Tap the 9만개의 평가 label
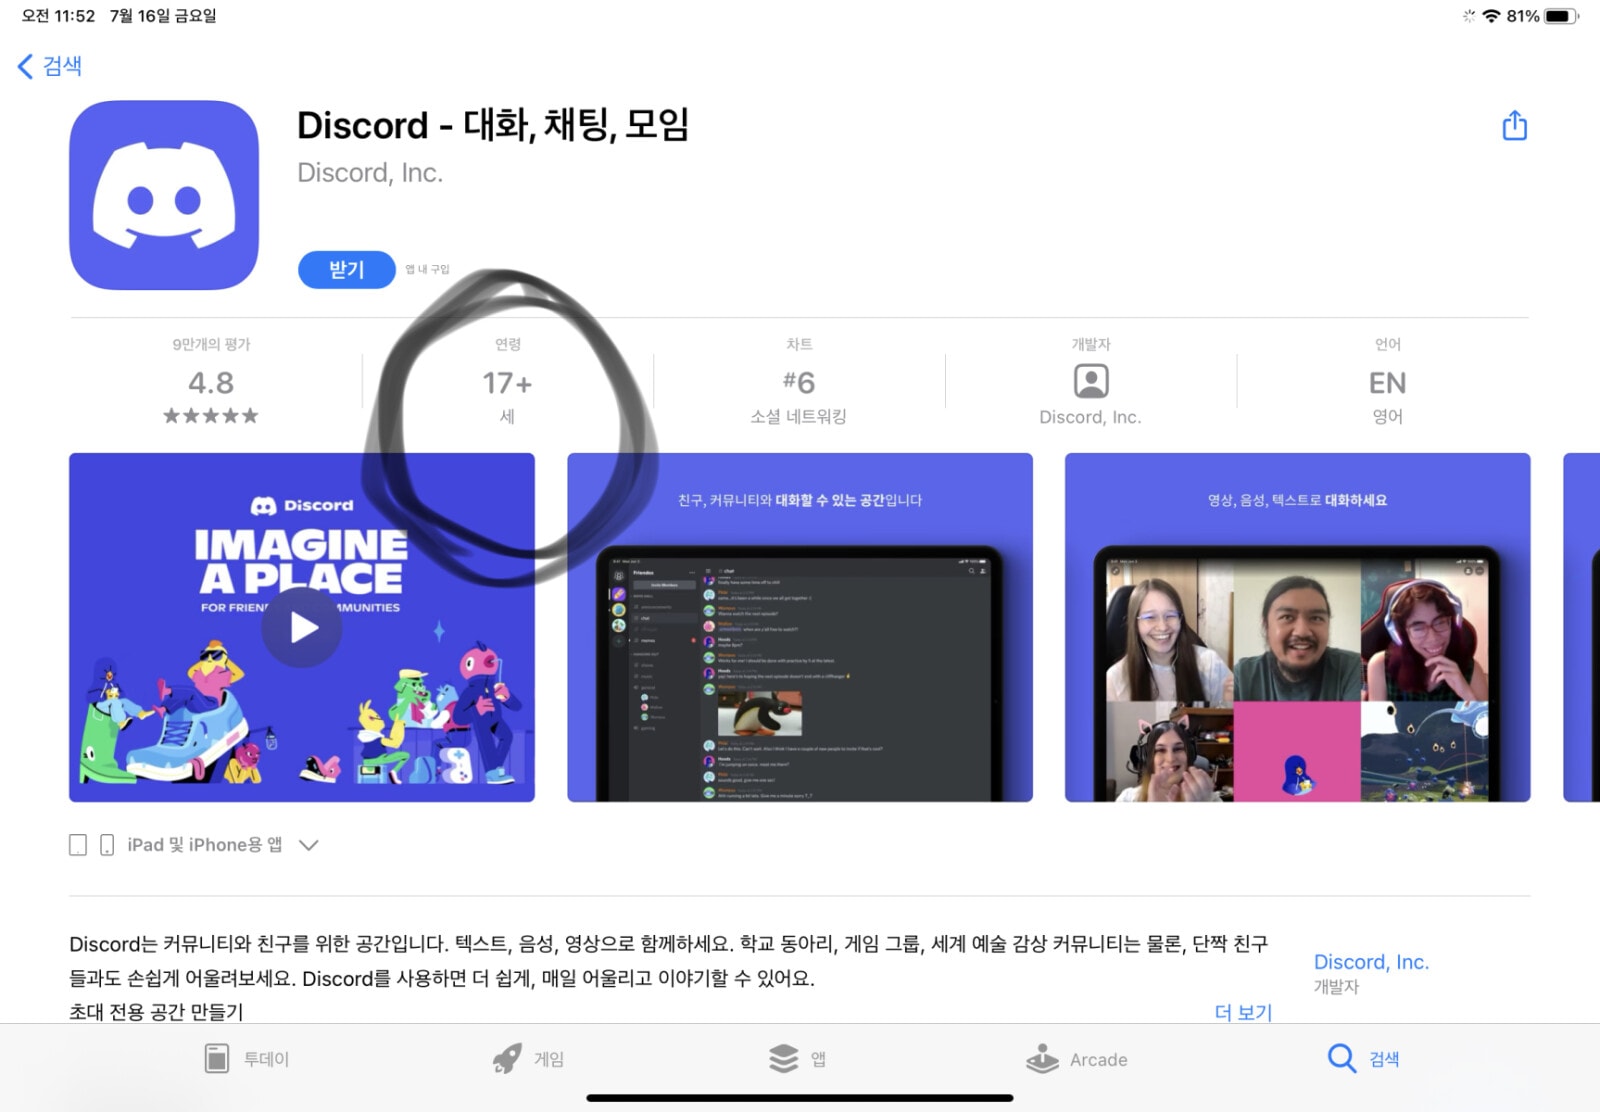Screen dimensions: 1600x1112 [211, 344]
